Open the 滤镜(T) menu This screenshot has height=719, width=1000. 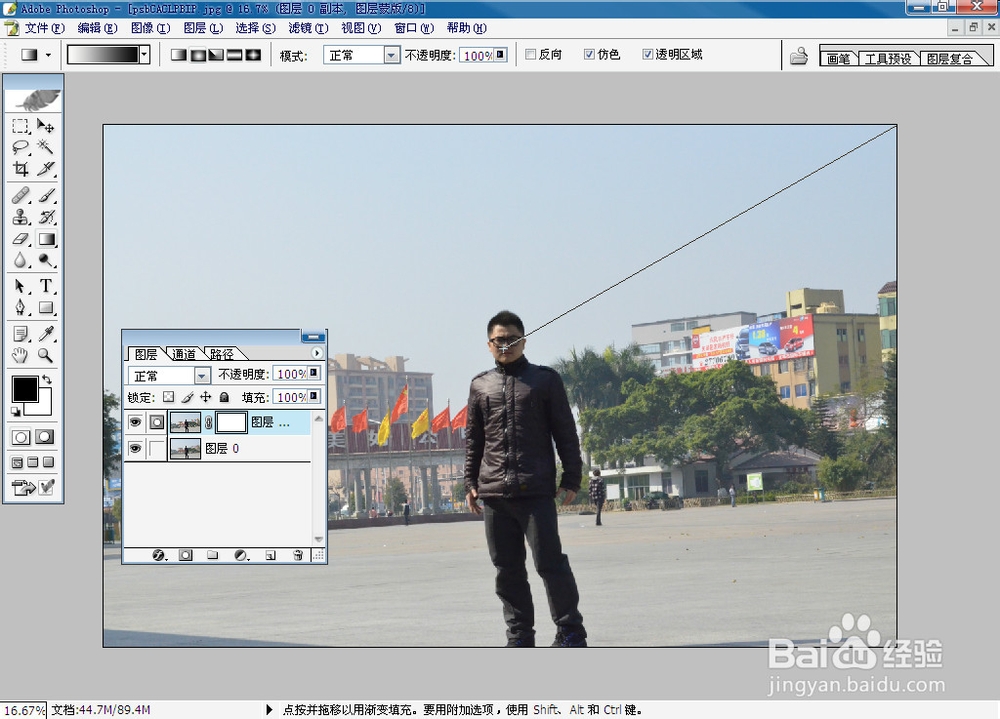pyautogui.click(x=309, y=28)
